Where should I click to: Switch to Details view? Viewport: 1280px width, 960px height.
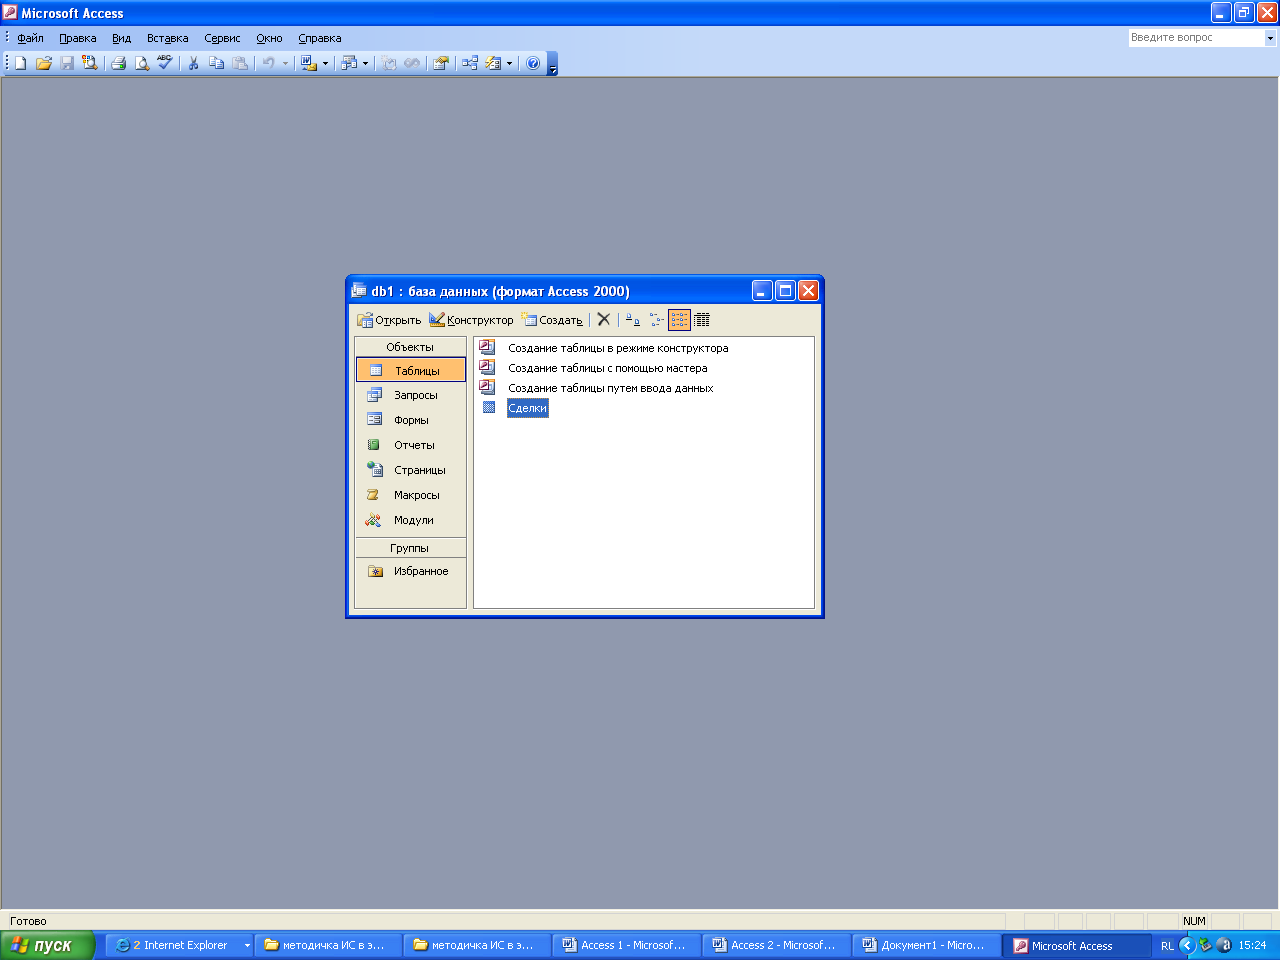[x=702, y=320]
